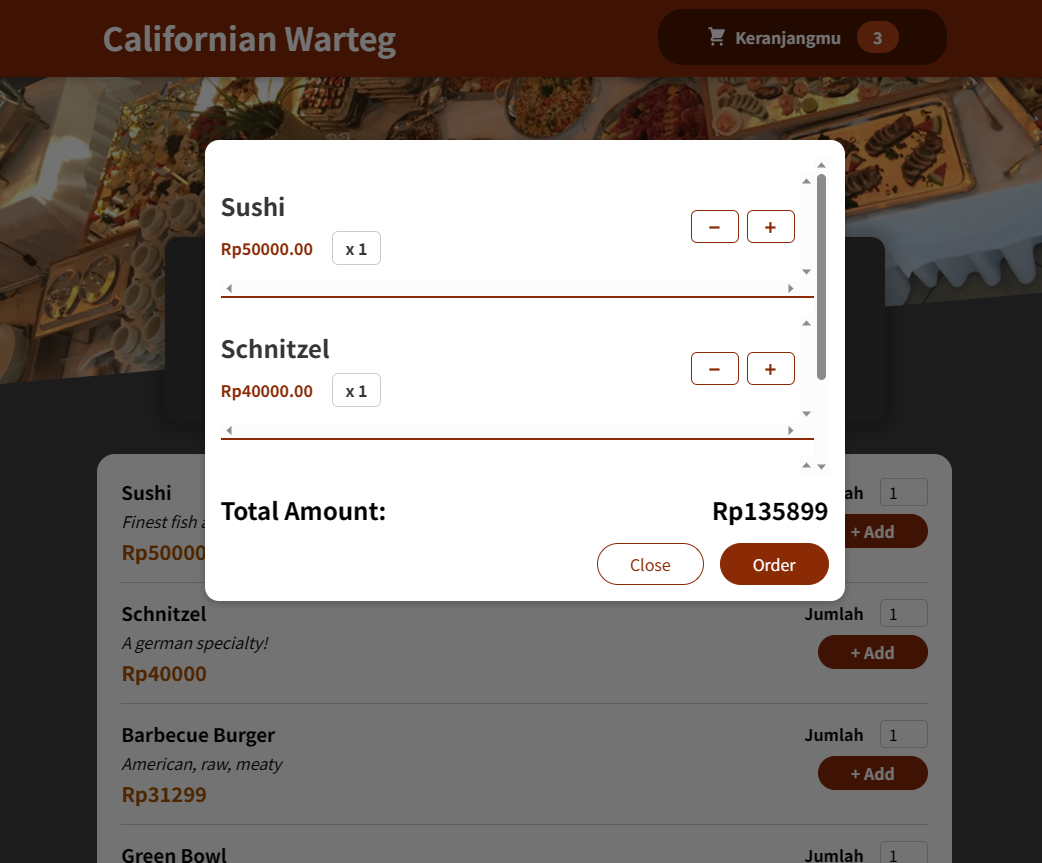Screen dimensions: 1042x863
Task: Decrease Sushi quantity with minus button
Action: coord(714,227)
